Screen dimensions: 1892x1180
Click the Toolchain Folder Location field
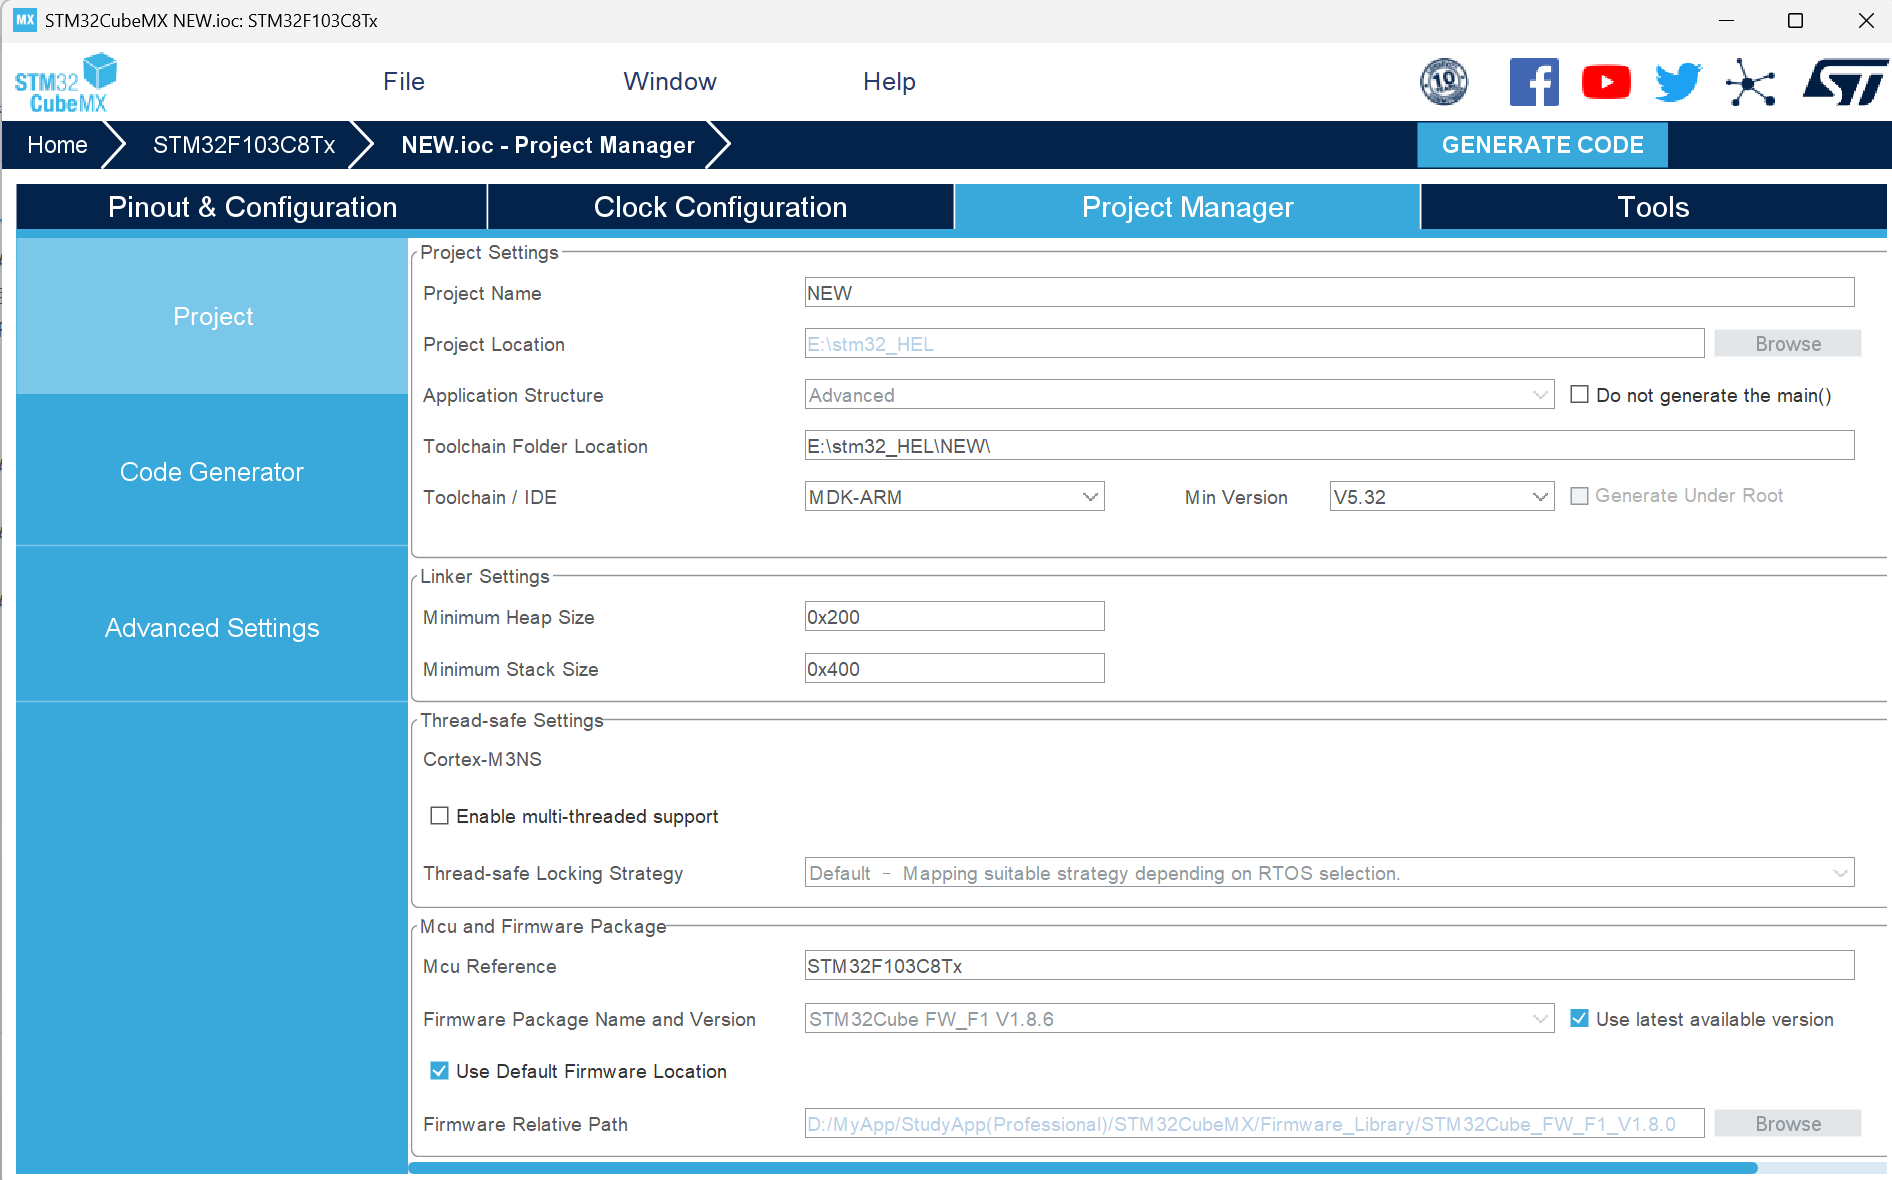(1329, 446)
